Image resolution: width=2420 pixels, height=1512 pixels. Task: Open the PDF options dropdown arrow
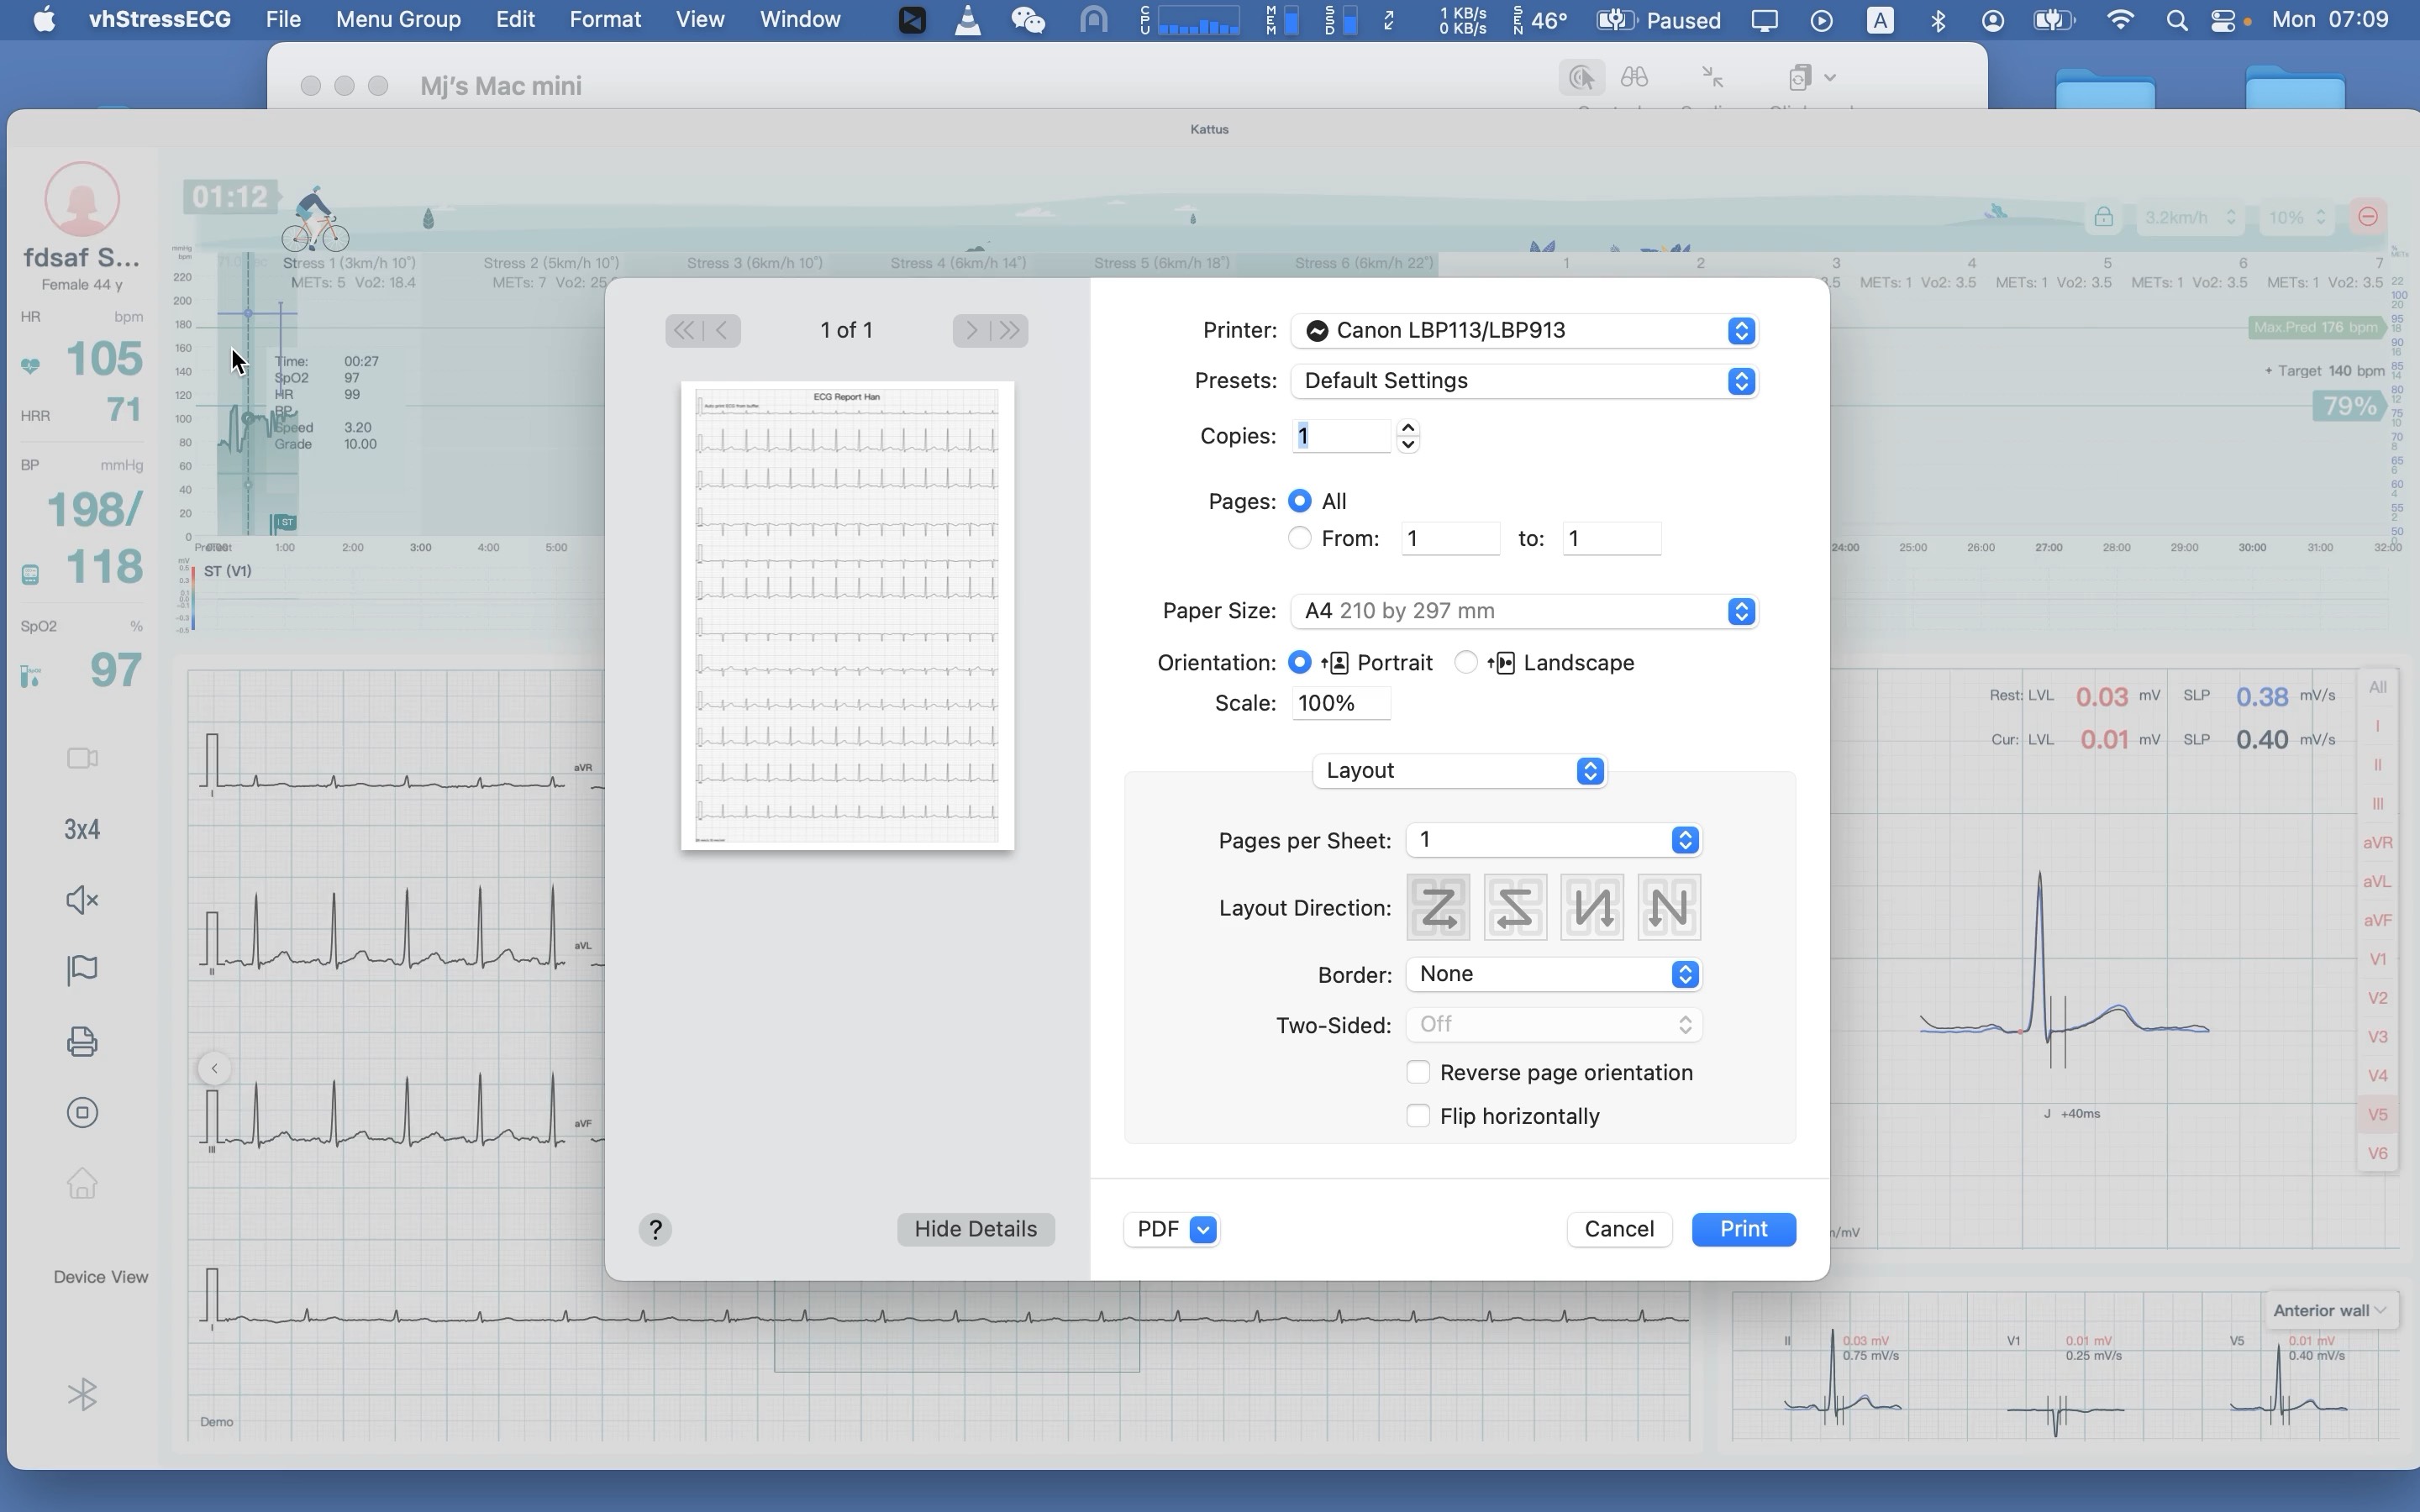[1203, 1229]
